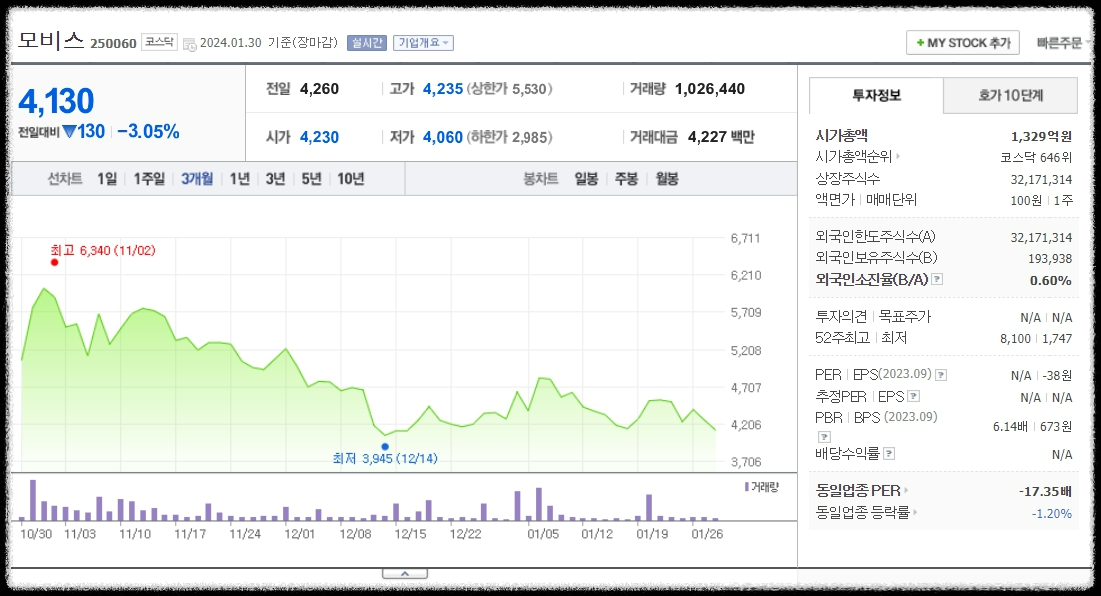This screenshot has width=1101, height=596.
Task: Select the 5년 line chart period
Action: 311,179
